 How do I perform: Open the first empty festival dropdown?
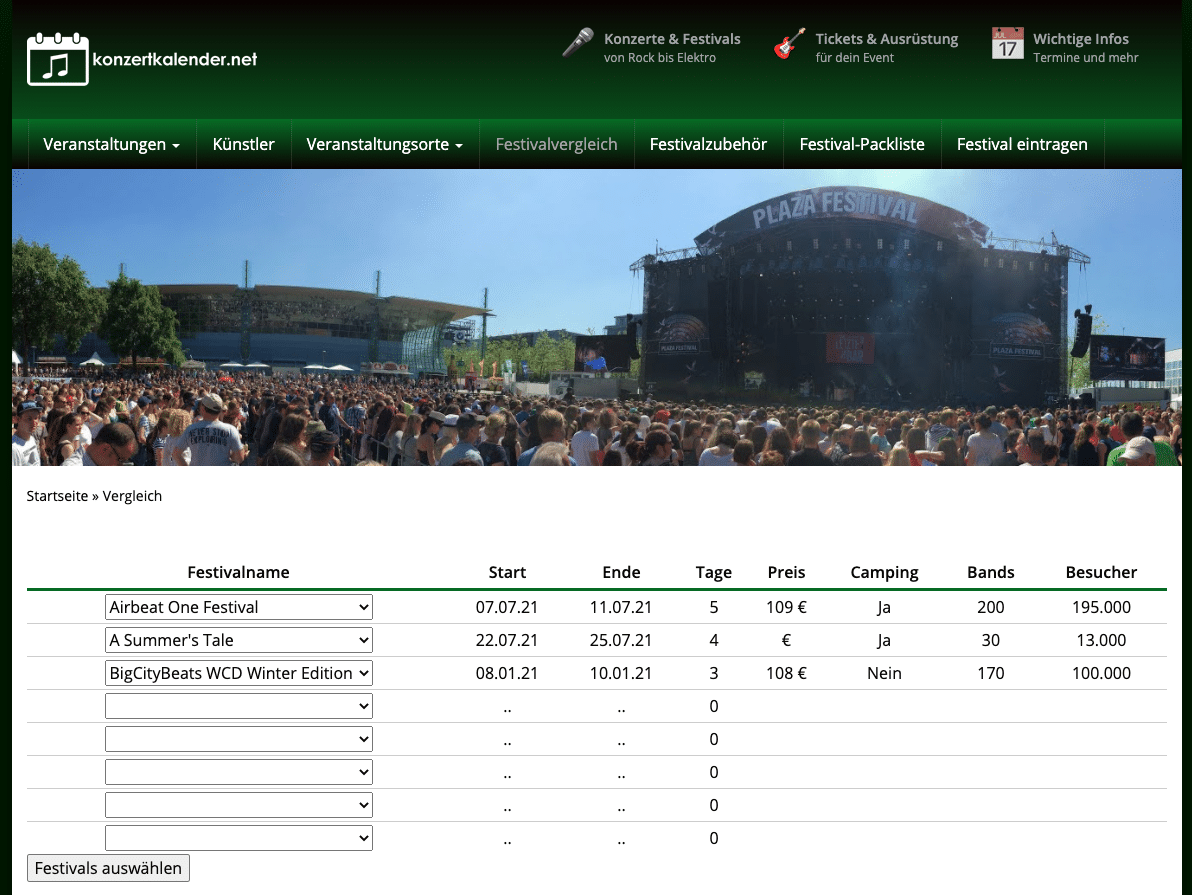239,706
